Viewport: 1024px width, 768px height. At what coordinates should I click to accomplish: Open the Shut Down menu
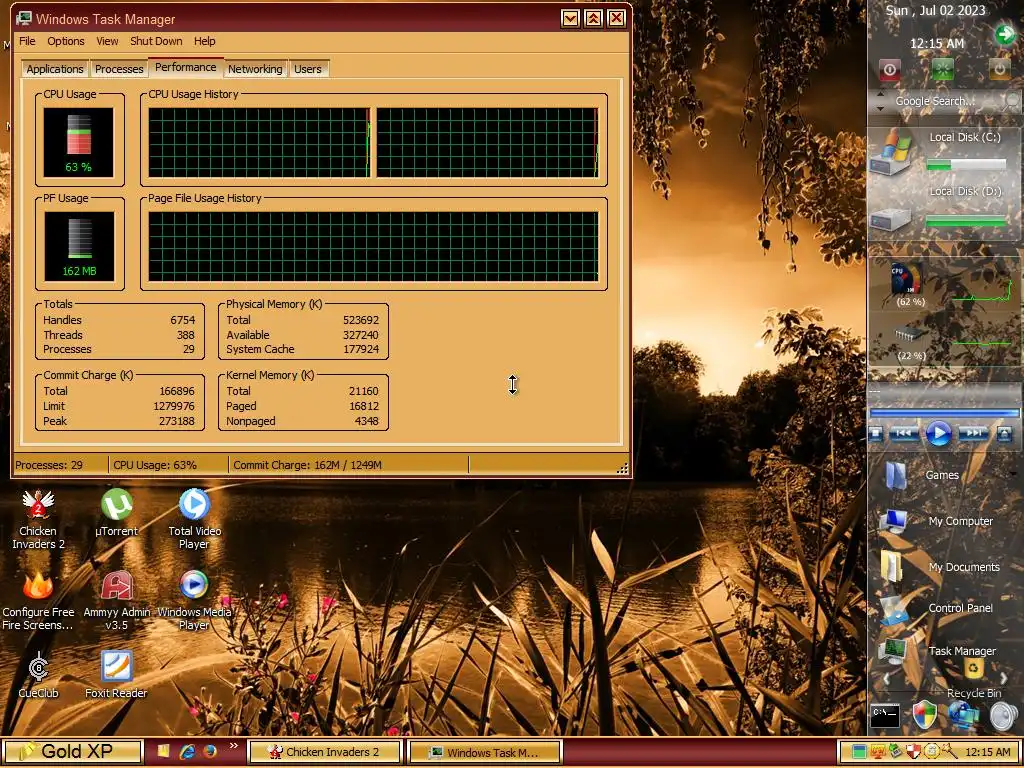(x=156, y=41)
